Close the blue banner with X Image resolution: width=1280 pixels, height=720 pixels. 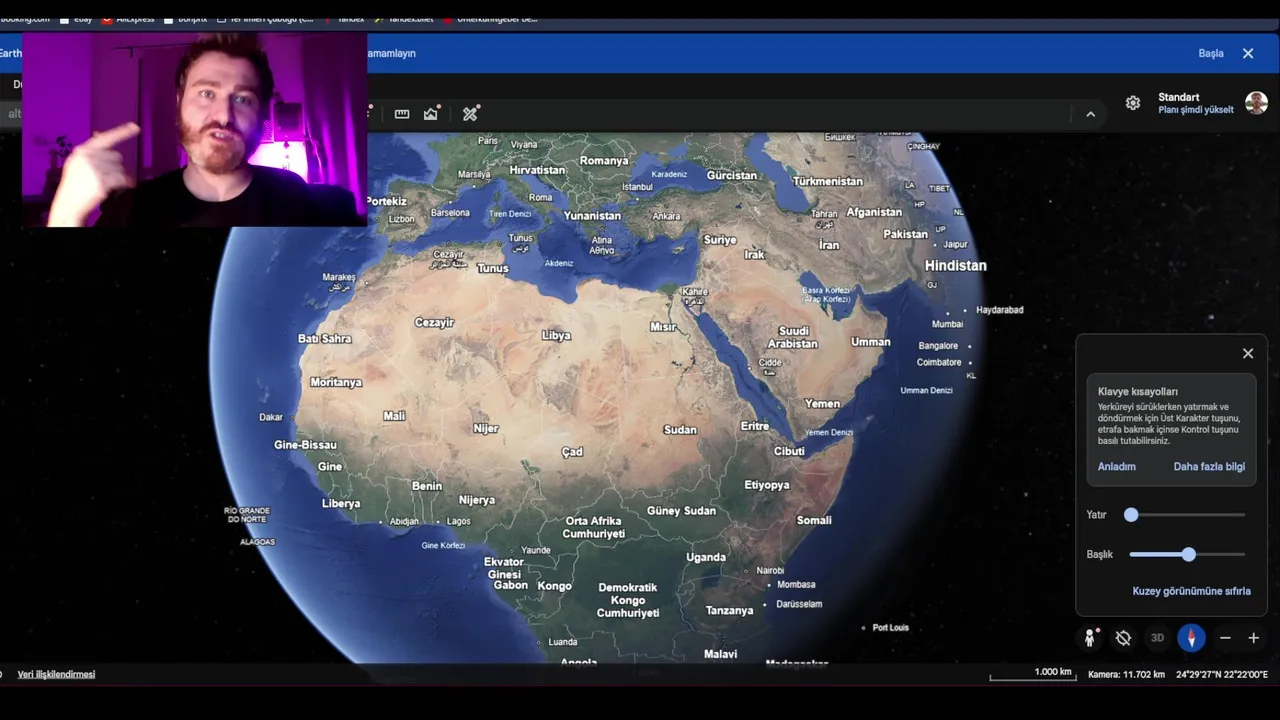tap(1248, 53)
